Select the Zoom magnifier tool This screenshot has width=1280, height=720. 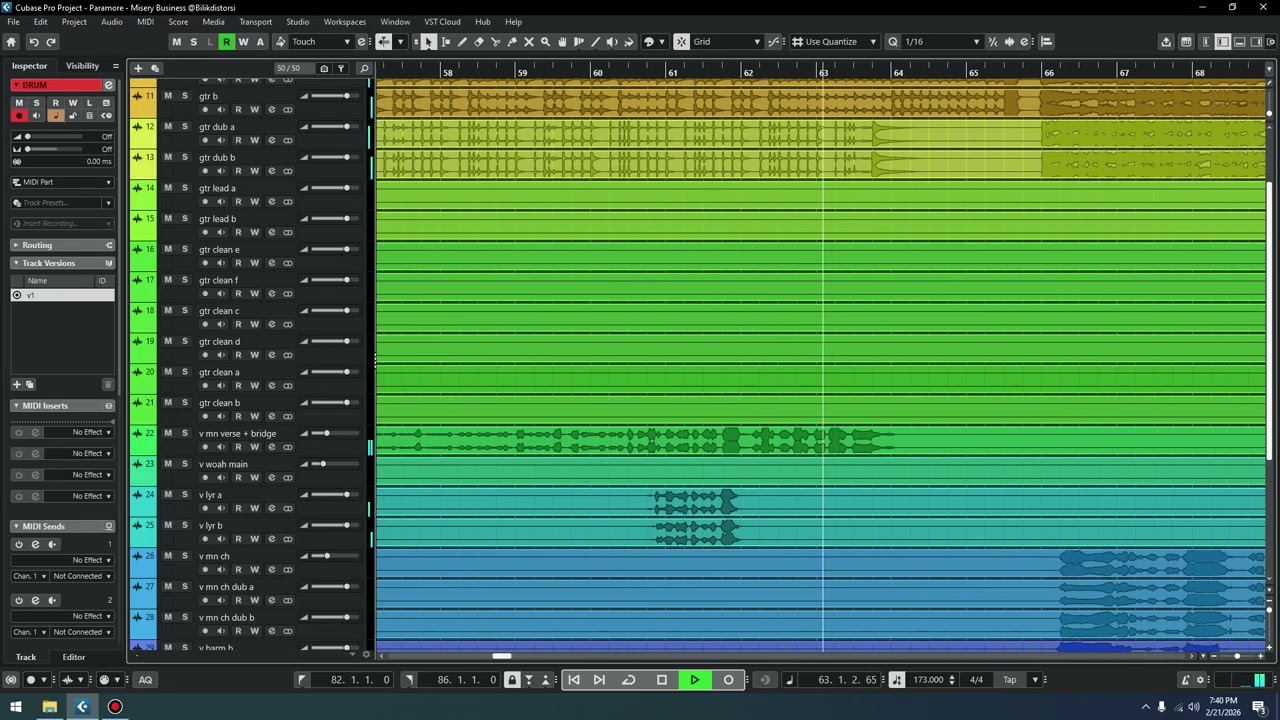(x=545, y=42)
